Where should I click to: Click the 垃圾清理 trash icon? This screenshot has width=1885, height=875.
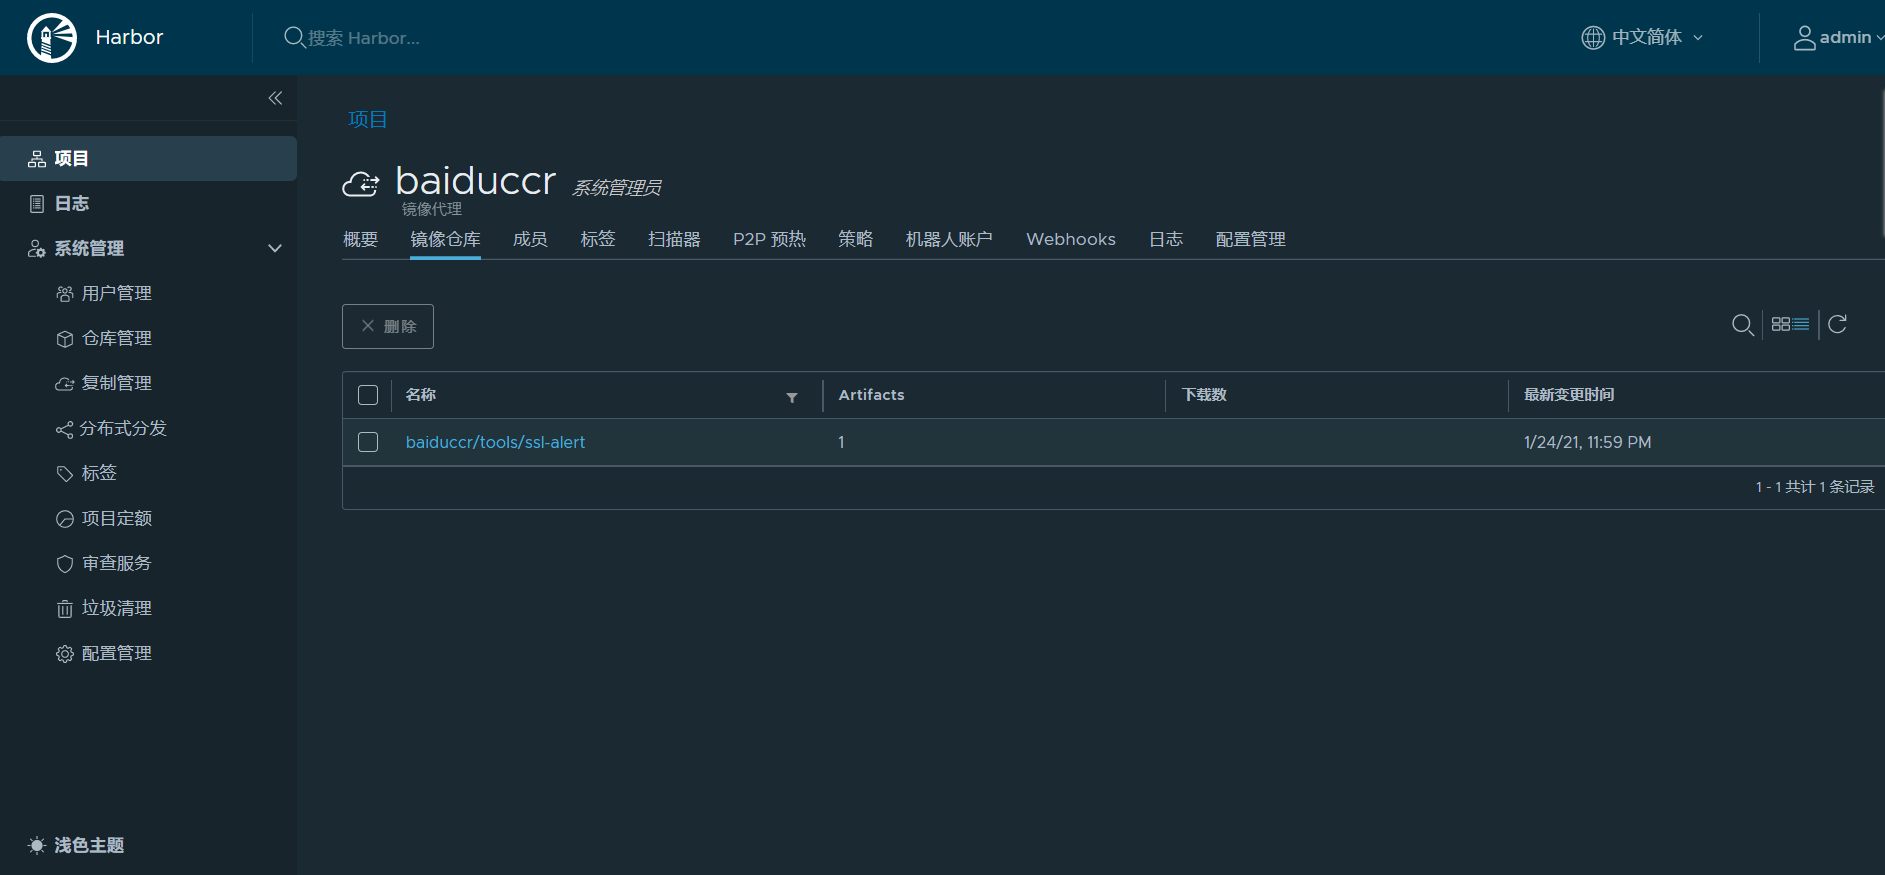65,609
